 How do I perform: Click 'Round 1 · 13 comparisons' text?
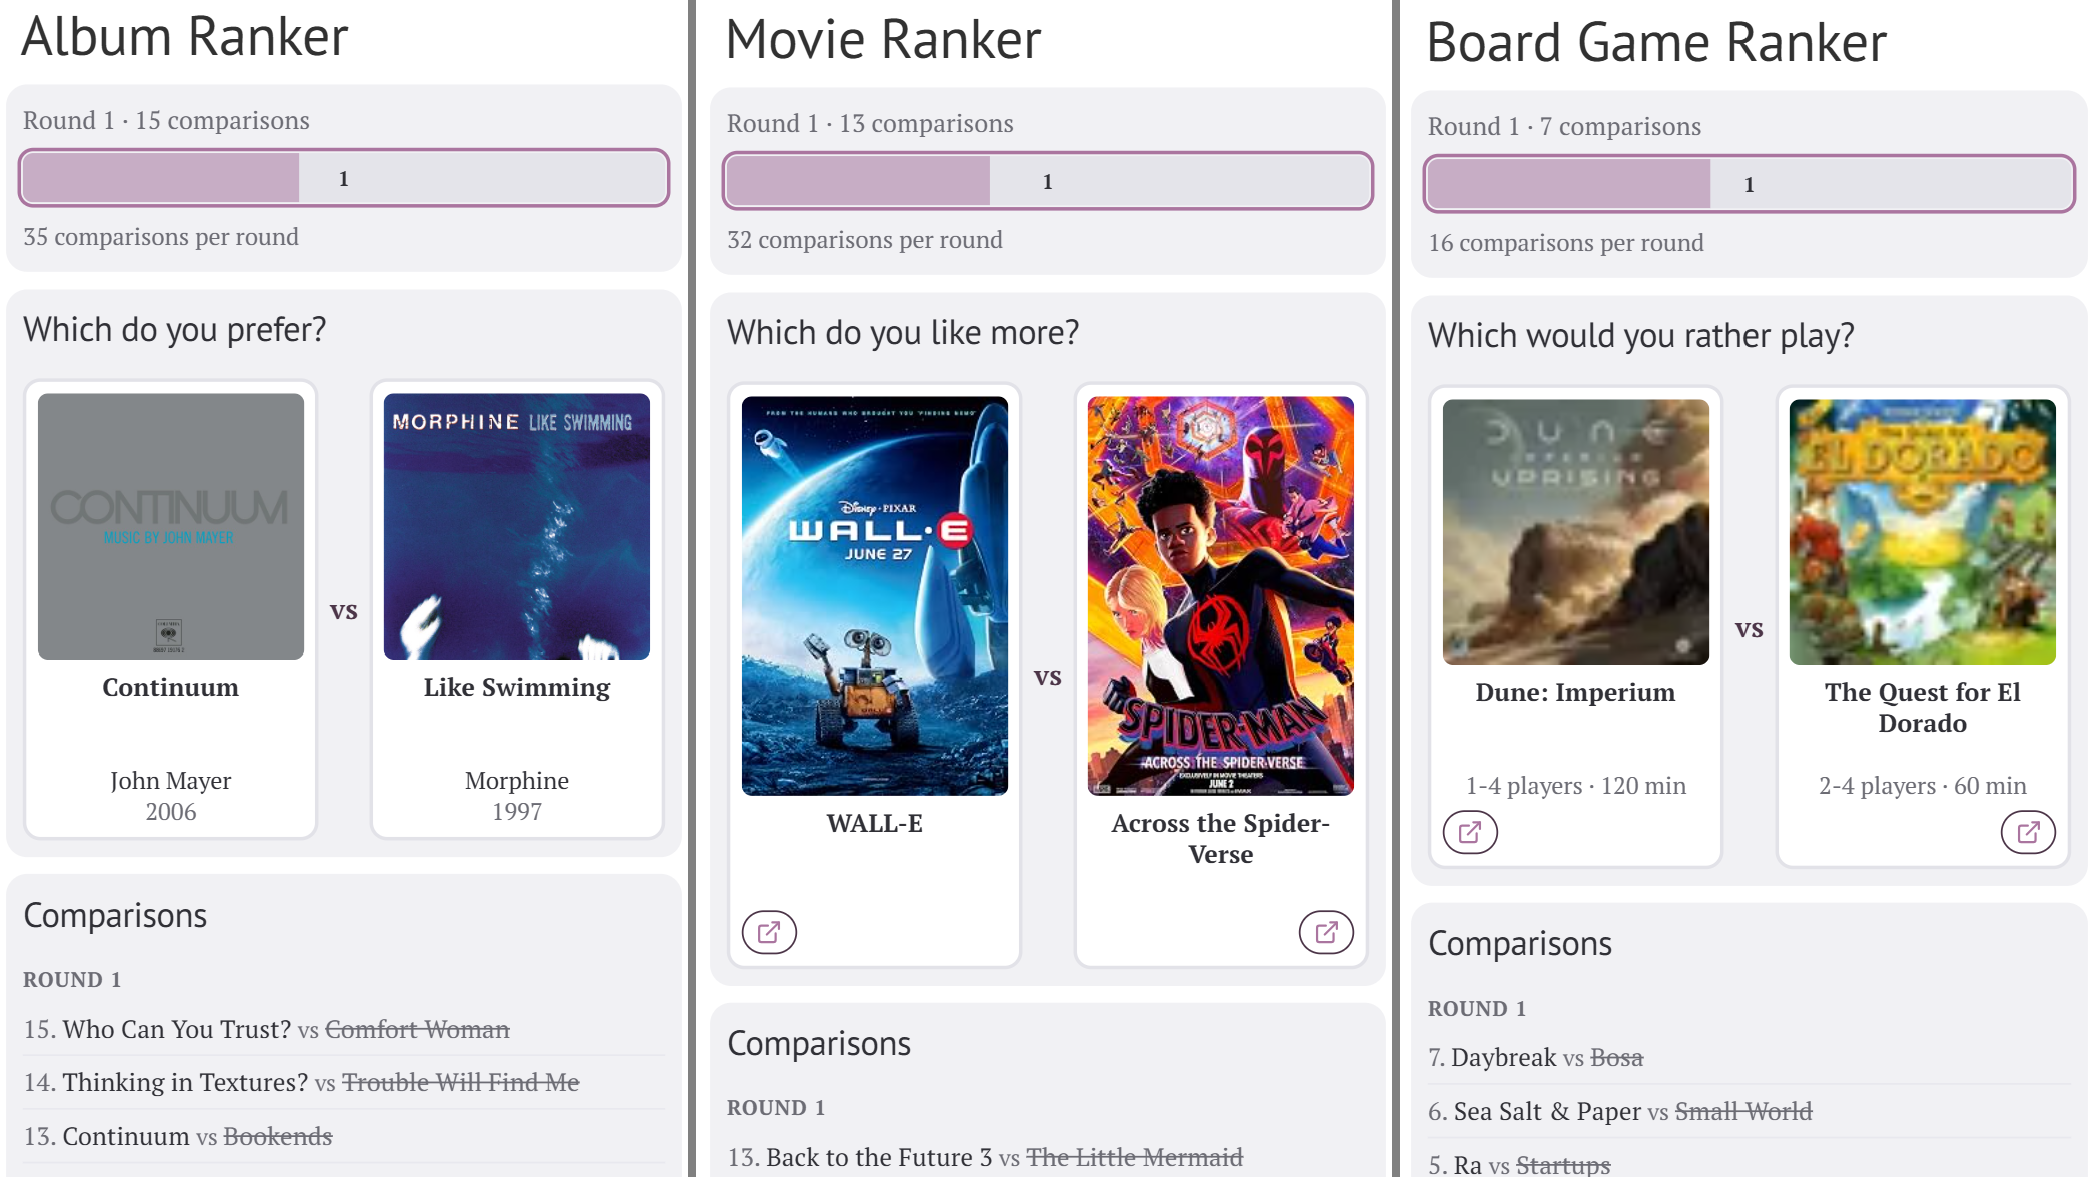click(870, 123)
